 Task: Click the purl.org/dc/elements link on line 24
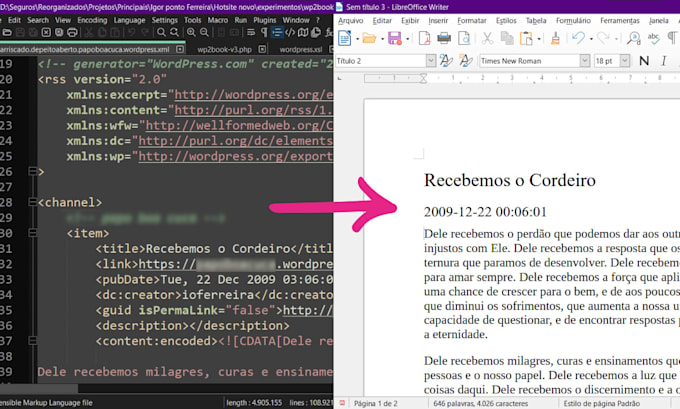[235, 141]
